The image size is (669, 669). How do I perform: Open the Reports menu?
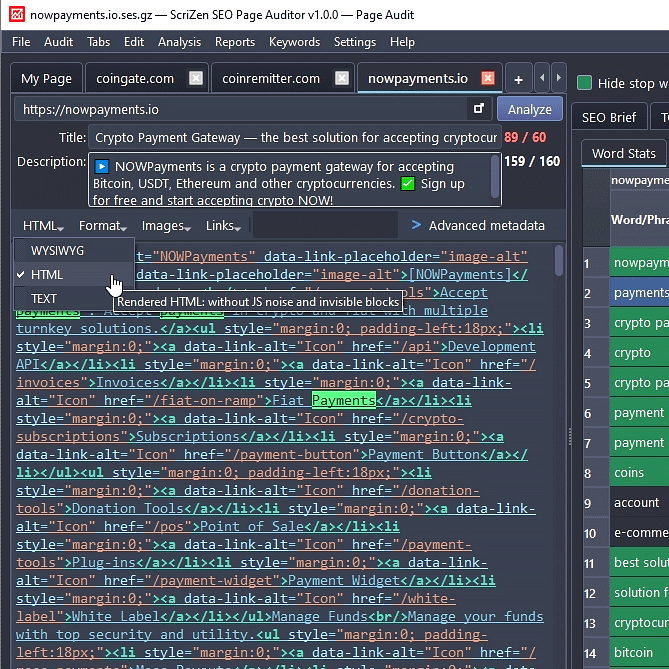tap(235, 42)
